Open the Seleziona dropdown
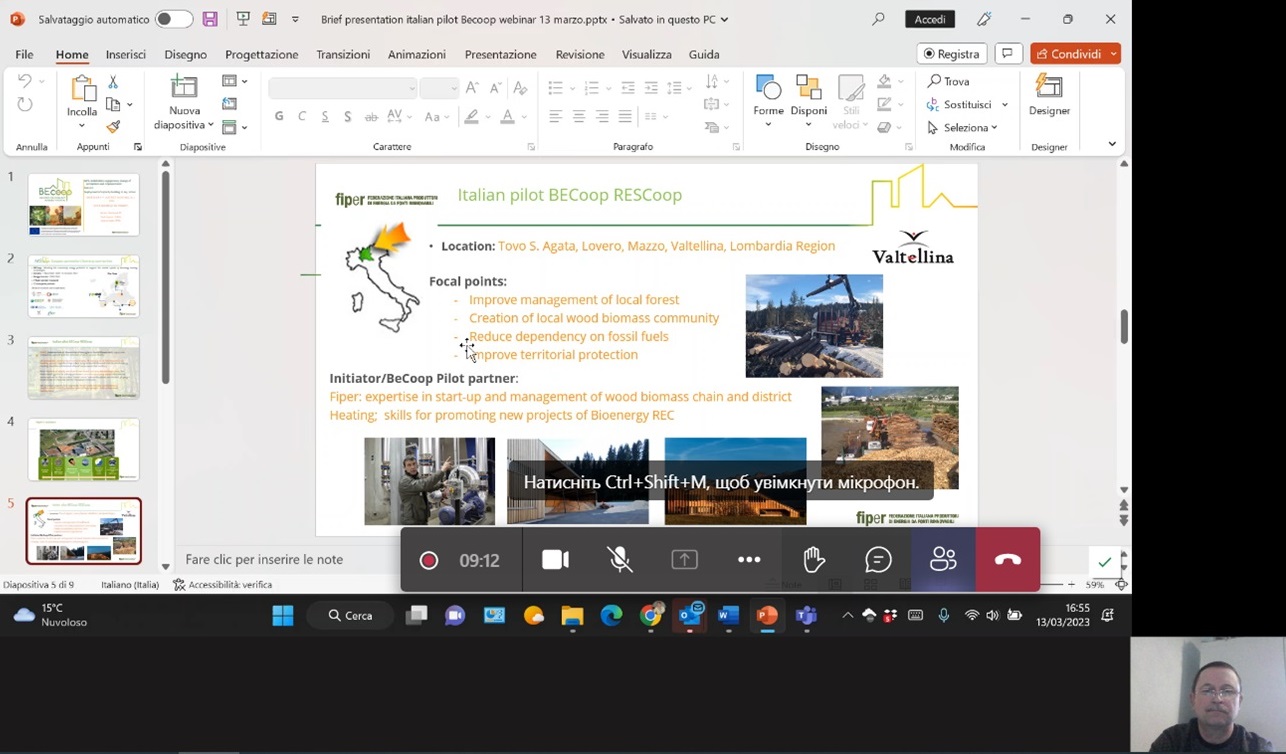Viewport: 1286px width, 754px height. (x=962, y=127)
